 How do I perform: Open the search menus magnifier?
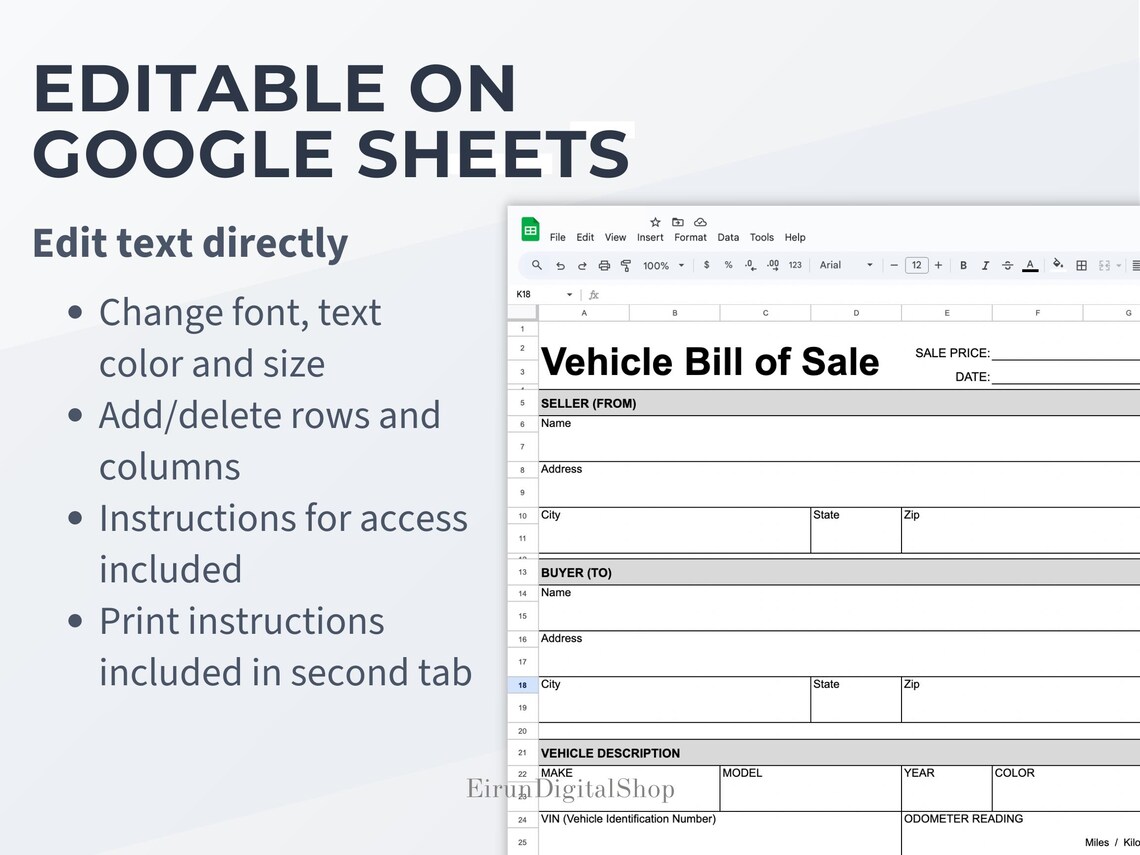coord(537,265)
